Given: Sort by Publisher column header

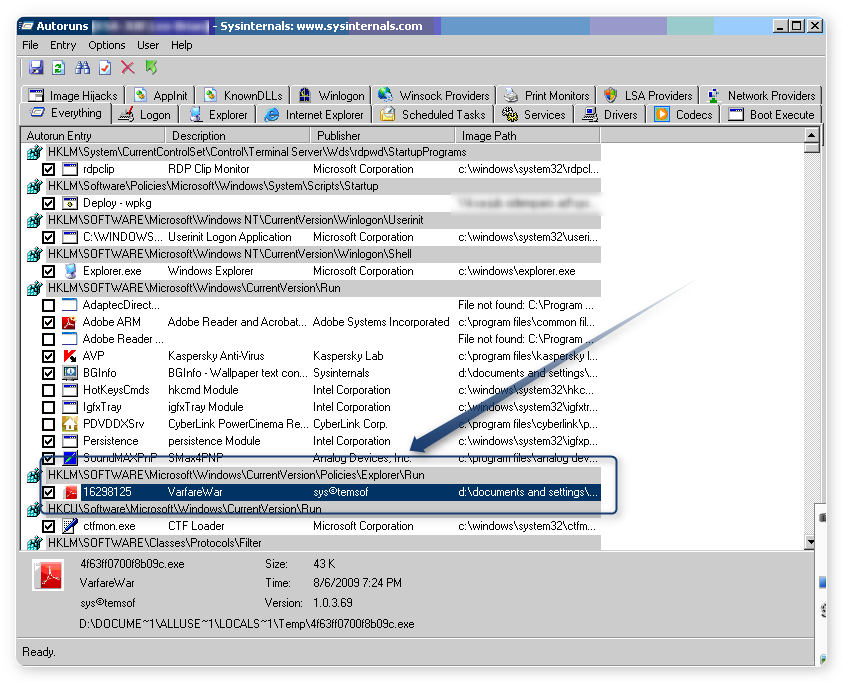Looking at the screenshot, I should pos(383,136).
